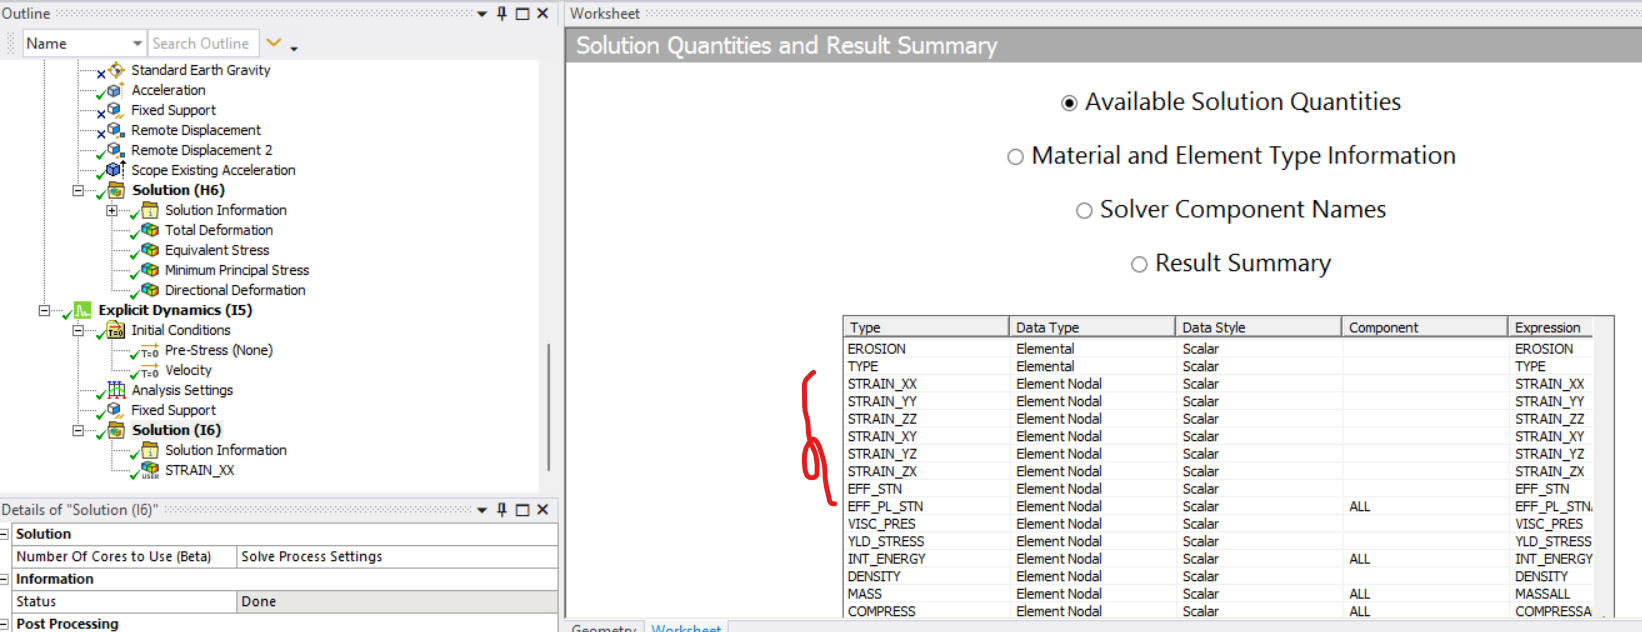Select Material and Element Type Information option
The width and height of the screenshot is (1642, 632).
pos(1015,157)
